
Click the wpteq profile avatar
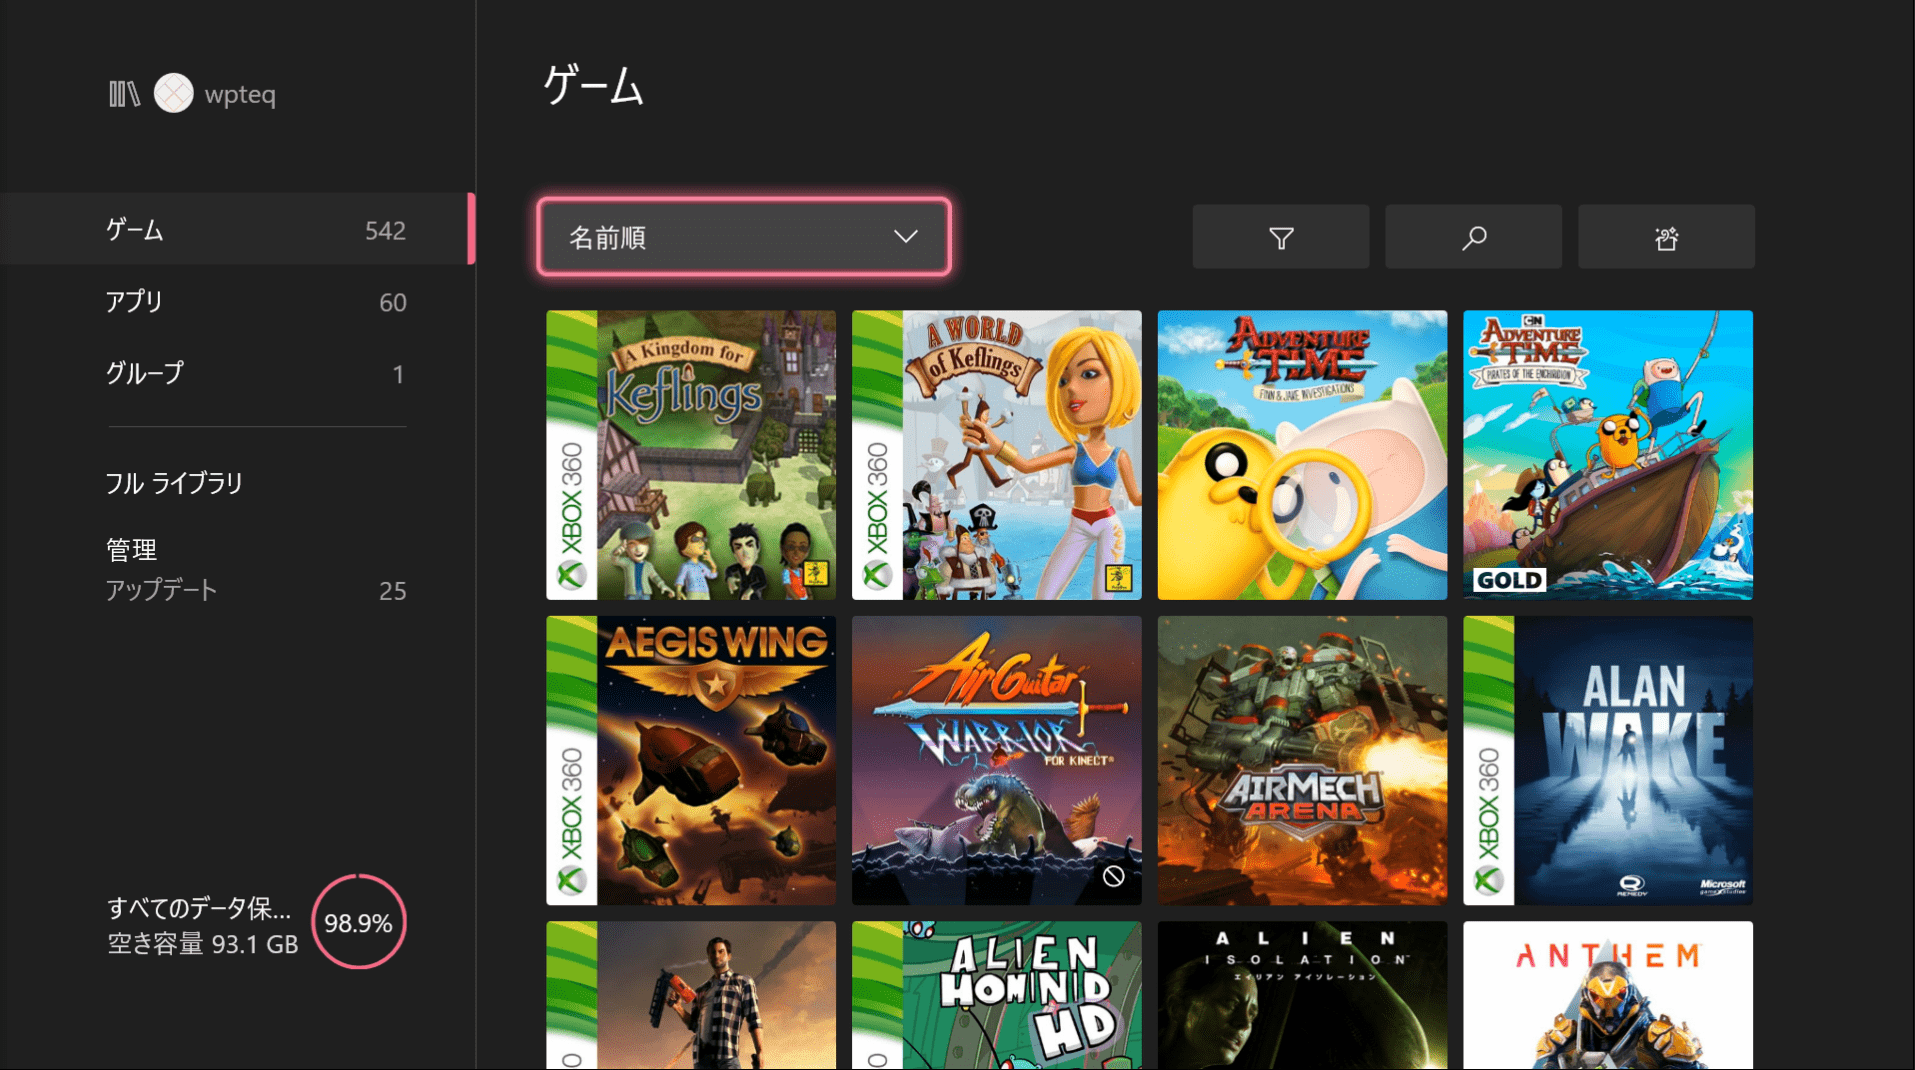pos(174,93)
